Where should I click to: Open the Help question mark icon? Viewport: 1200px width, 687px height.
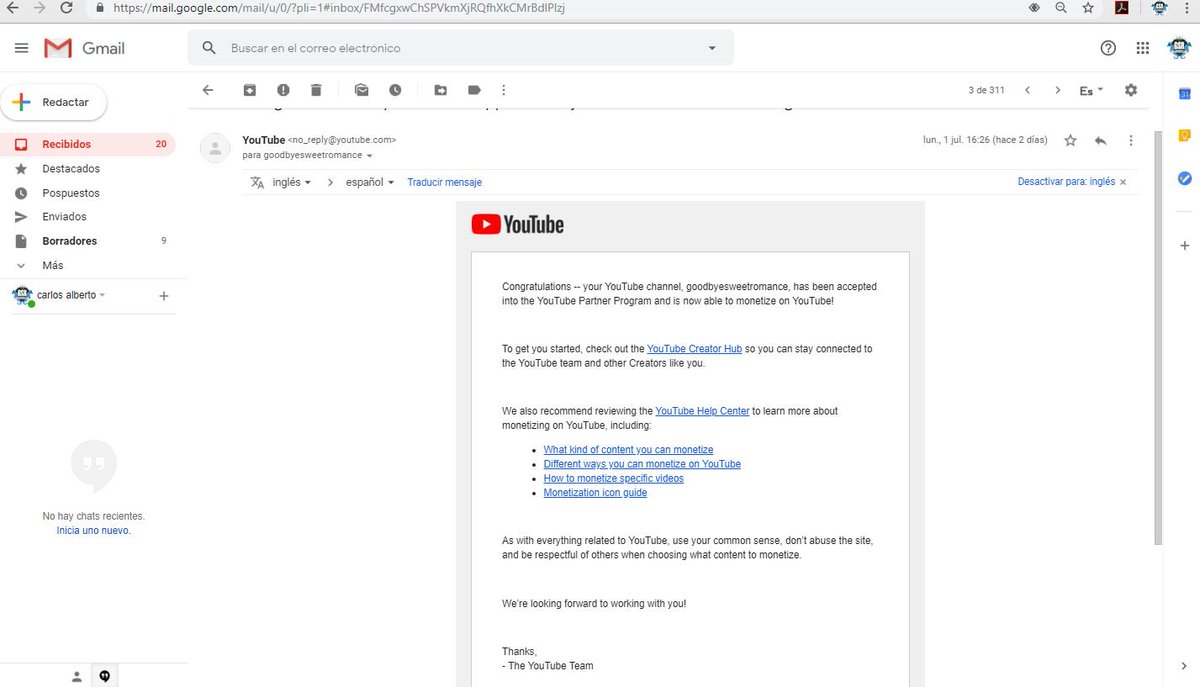click(x=1108, y=48)
